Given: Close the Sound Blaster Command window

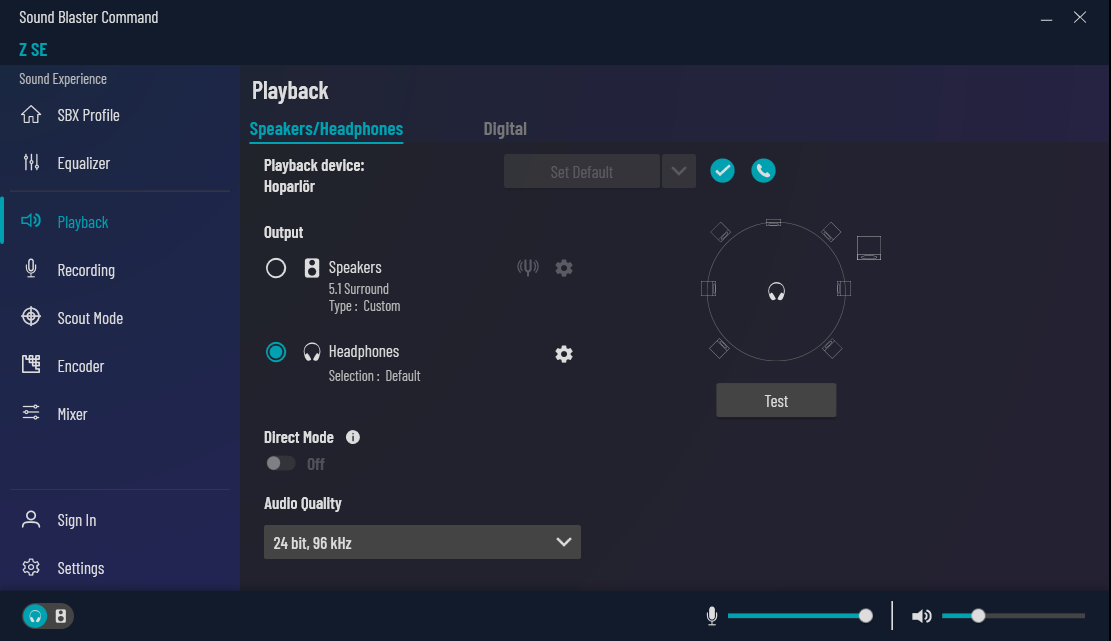Looking at the screenshot, I should tap(1080, 18).
